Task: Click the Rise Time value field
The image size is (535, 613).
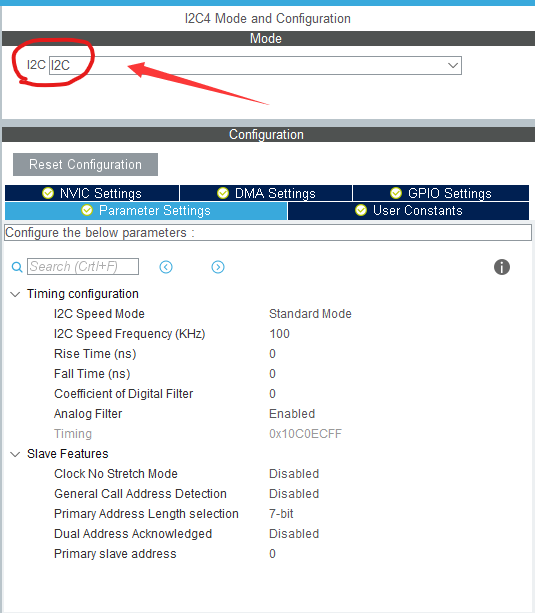Action: [x=272, y=354]
